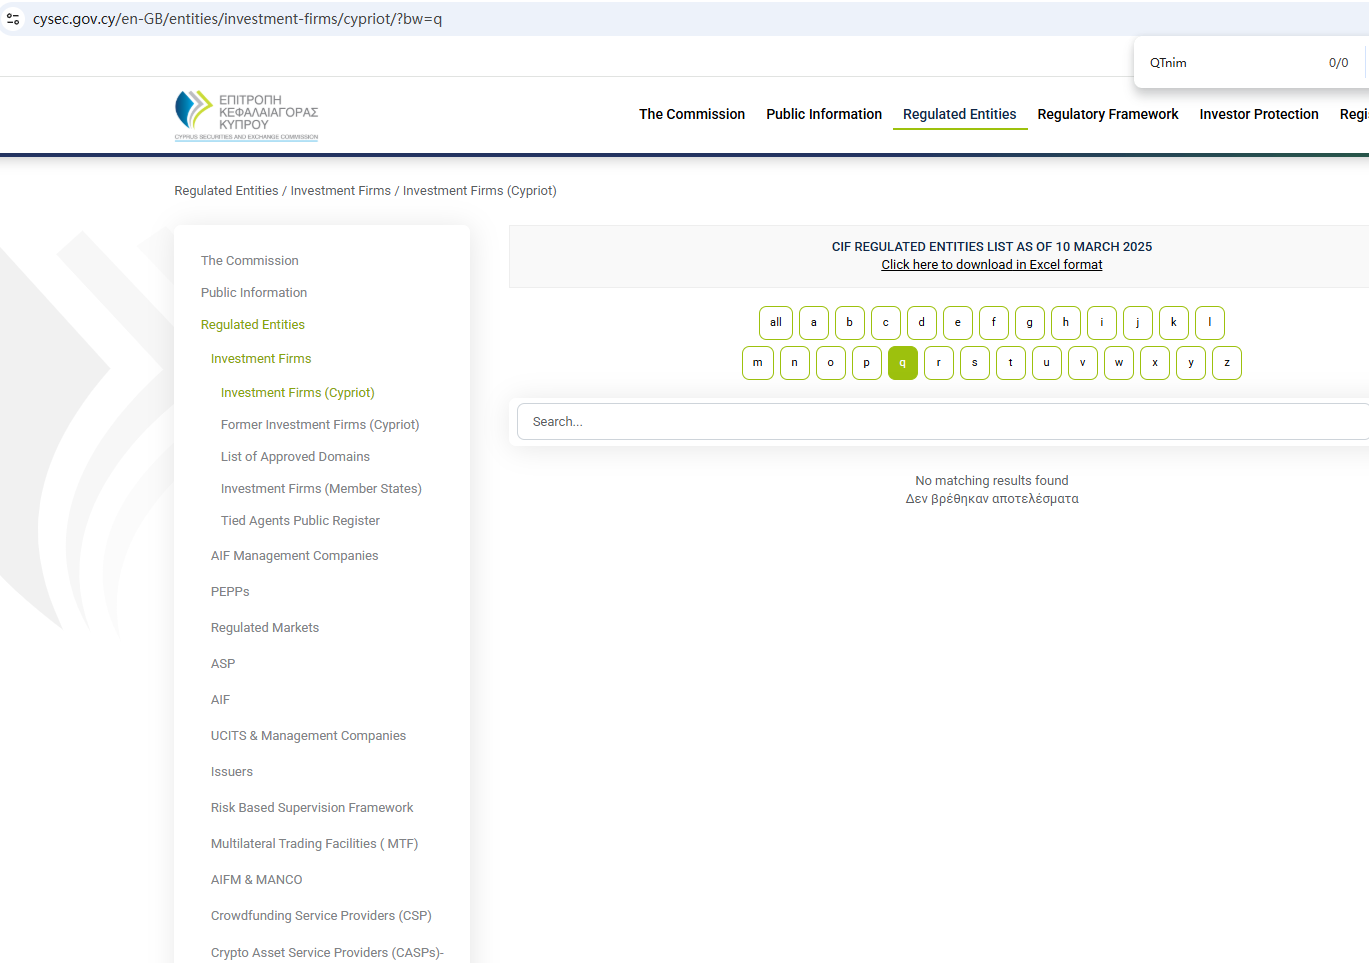Open Crowdfunding Service Providers (CSP) sidebar link
1369x963 pixels.
pos(321,916)
